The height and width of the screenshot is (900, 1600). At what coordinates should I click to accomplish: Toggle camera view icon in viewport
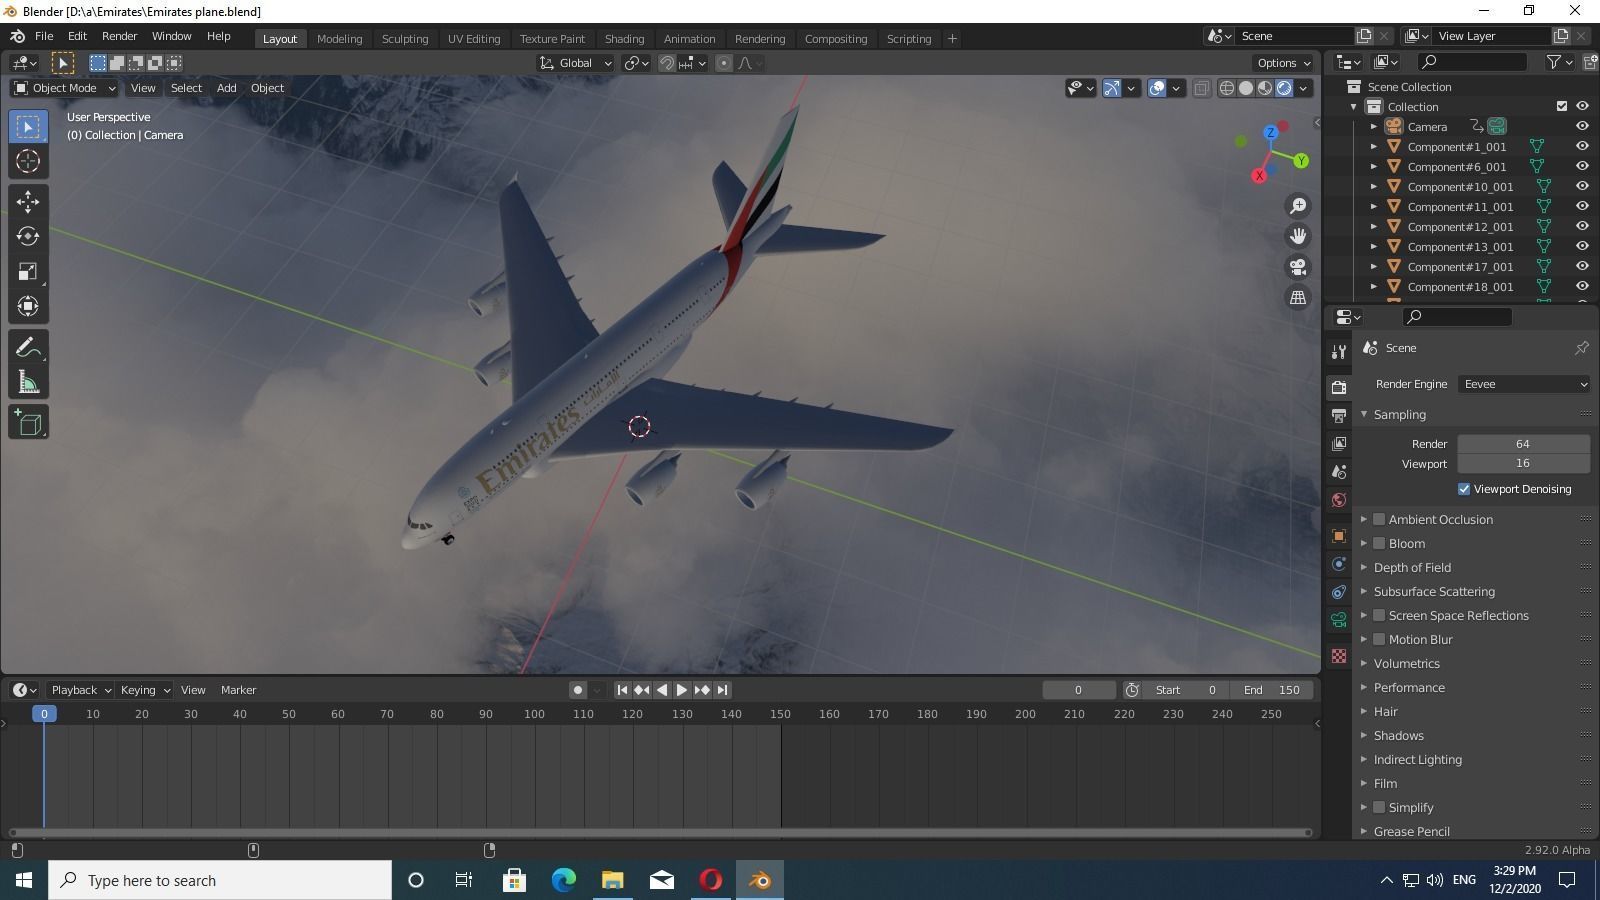(x=1298, y=267)
